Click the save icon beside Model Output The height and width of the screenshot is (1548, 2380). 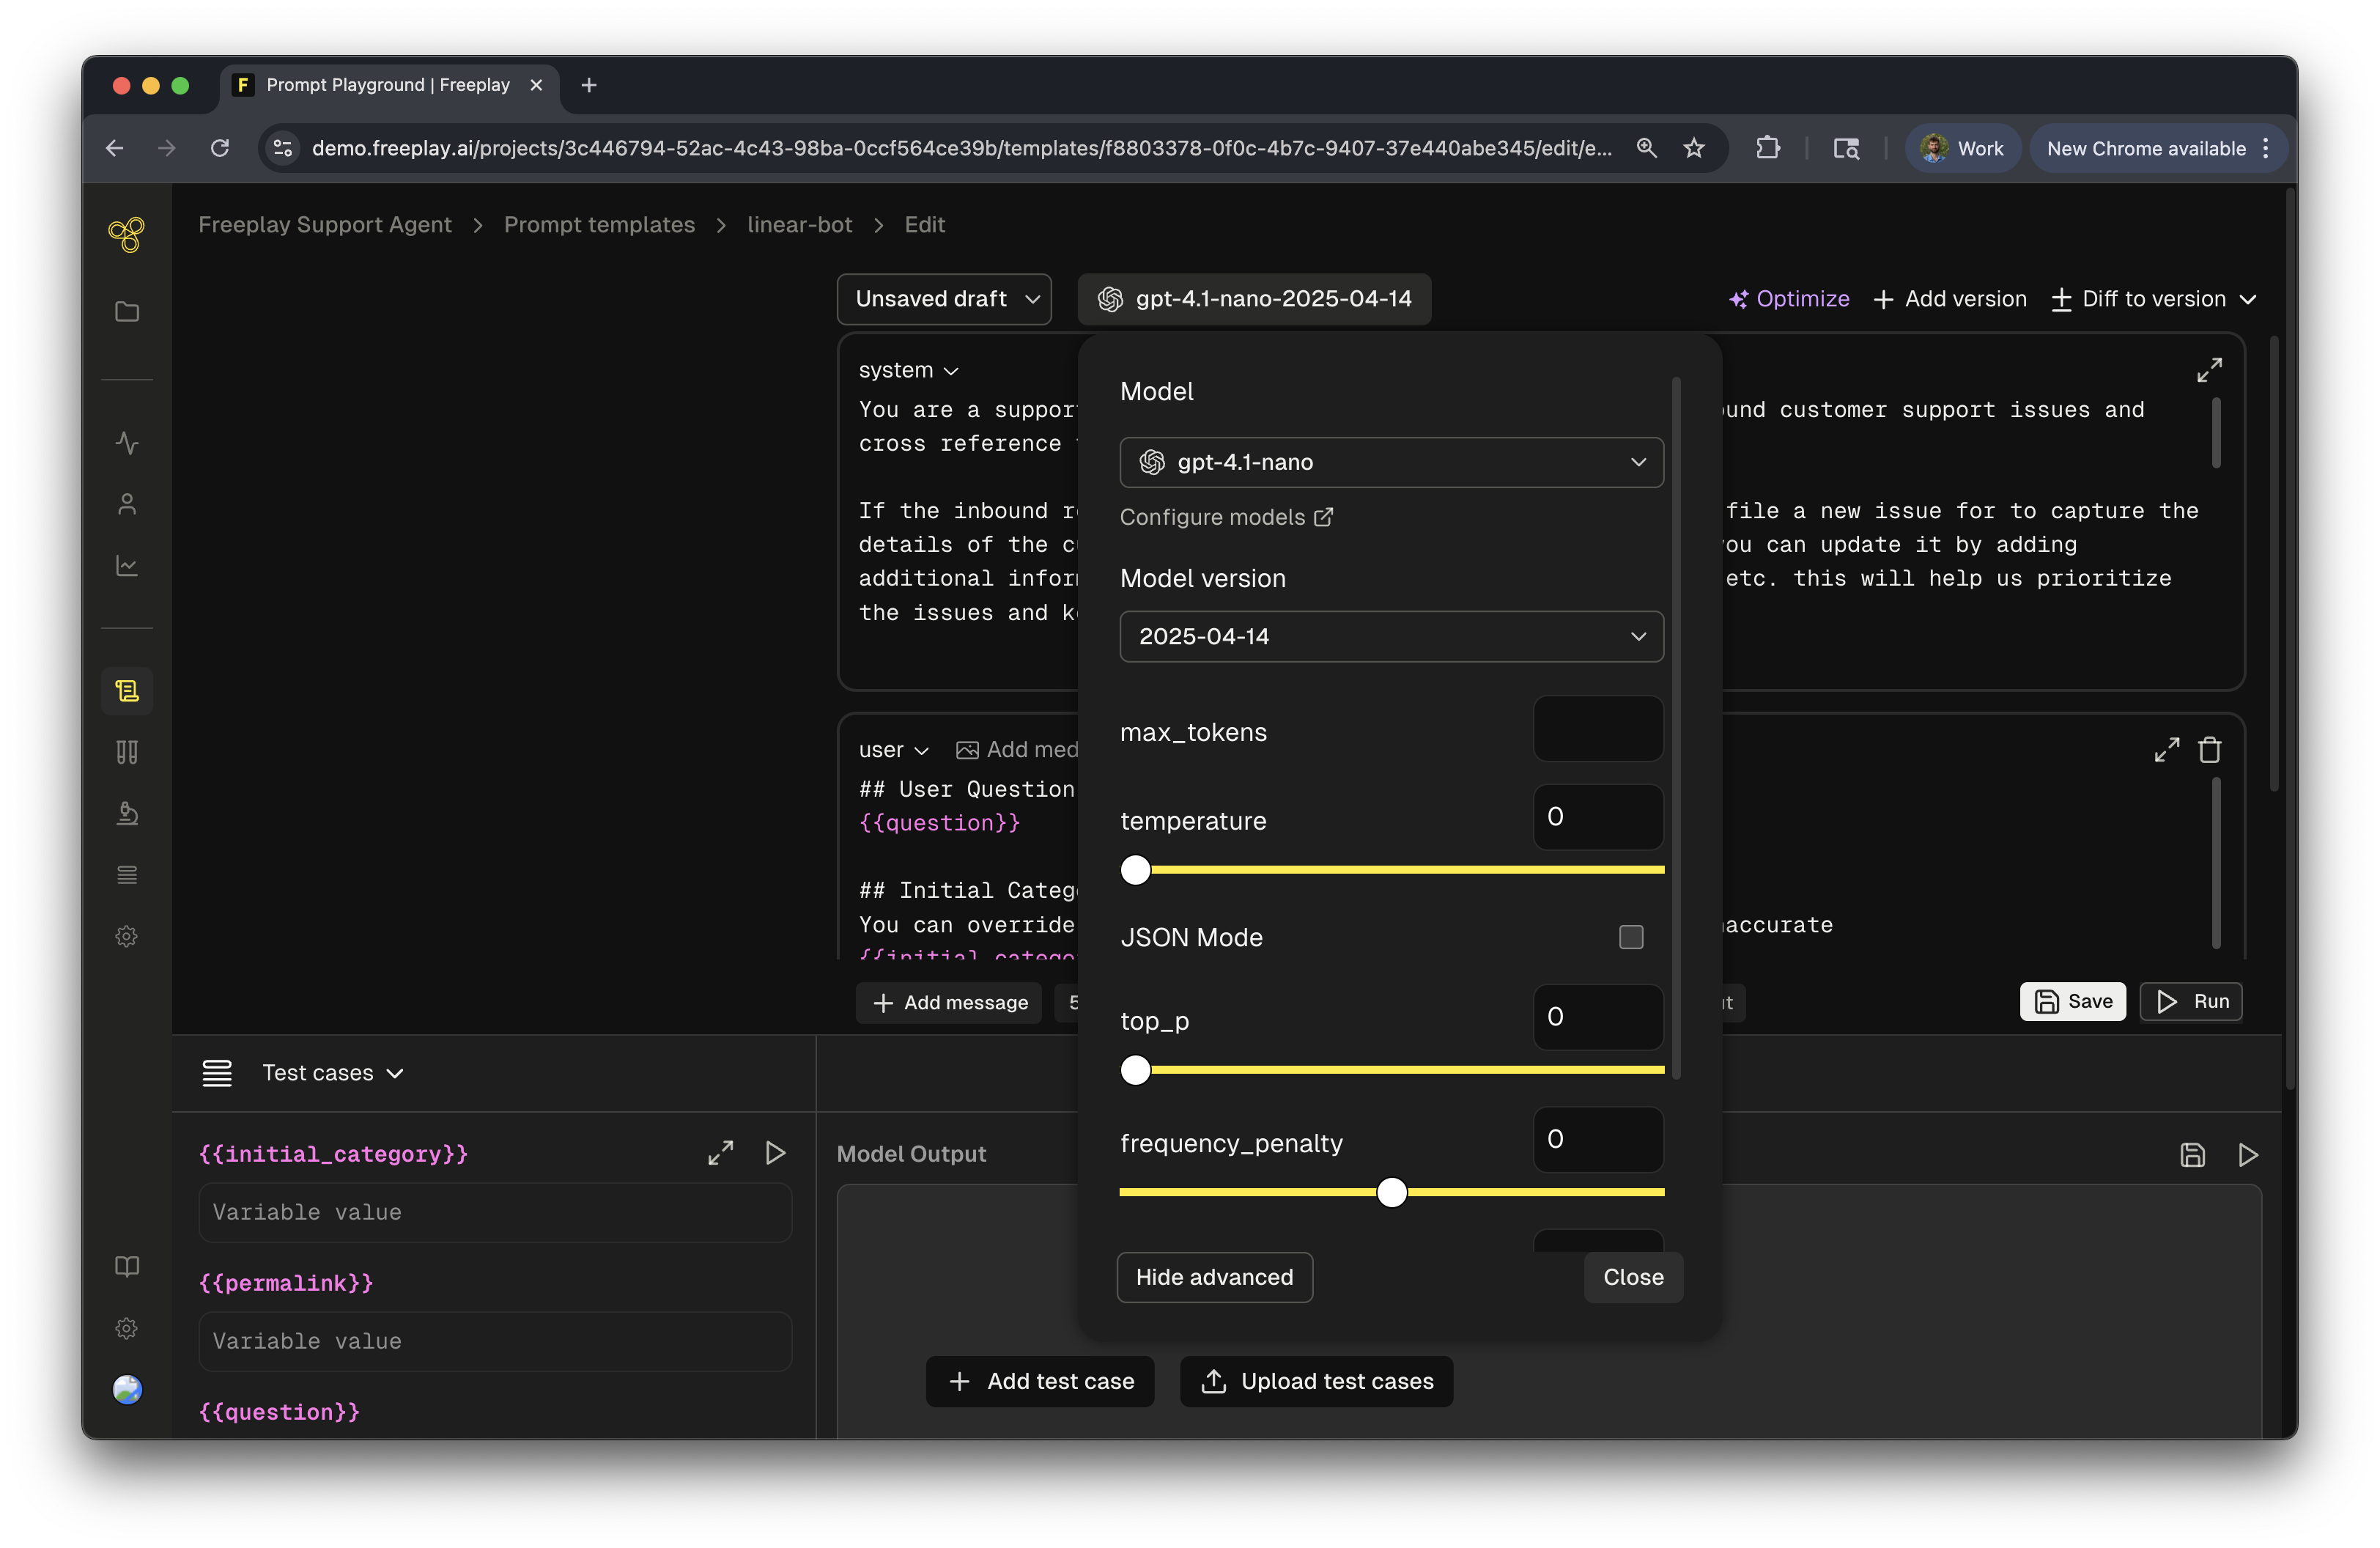pos(2192,1155)
